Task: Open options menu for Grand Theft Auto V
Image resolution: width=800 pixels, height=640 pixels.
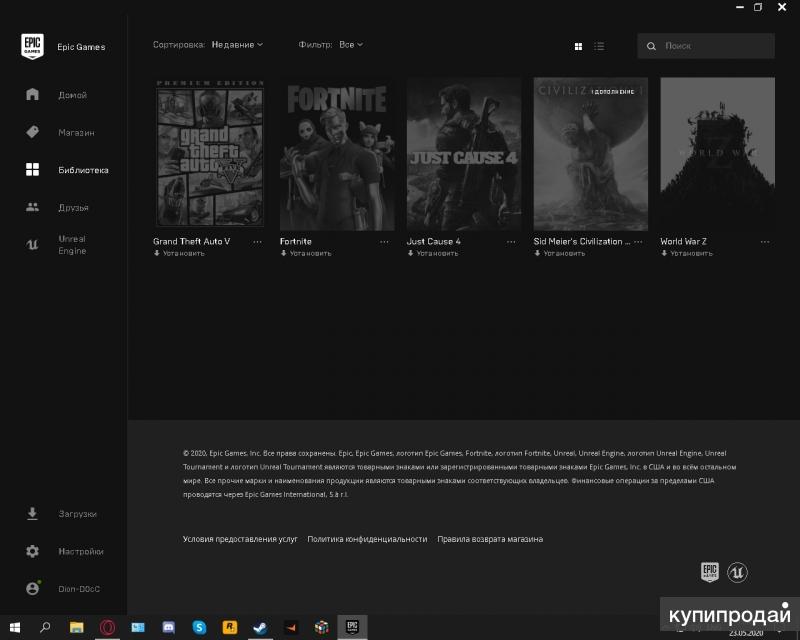Action: [x=257, y=242]
